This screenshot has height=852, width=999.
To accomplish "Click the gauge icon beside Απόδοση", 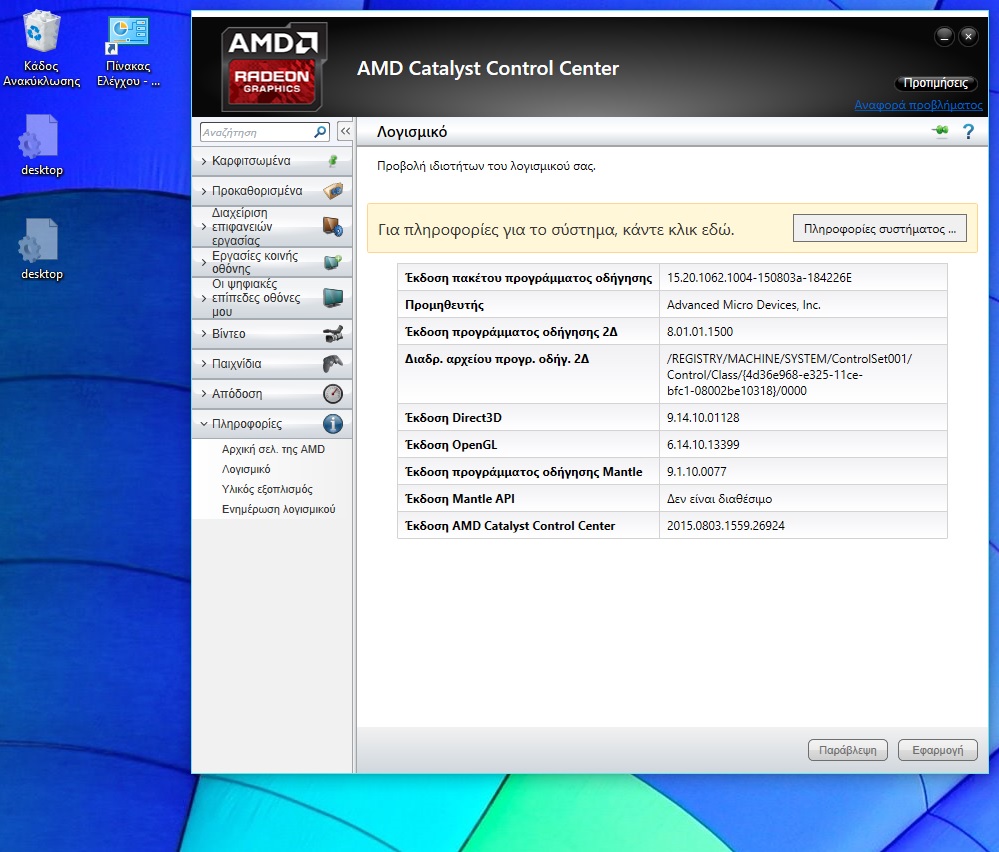I will (x=333, y=394).
